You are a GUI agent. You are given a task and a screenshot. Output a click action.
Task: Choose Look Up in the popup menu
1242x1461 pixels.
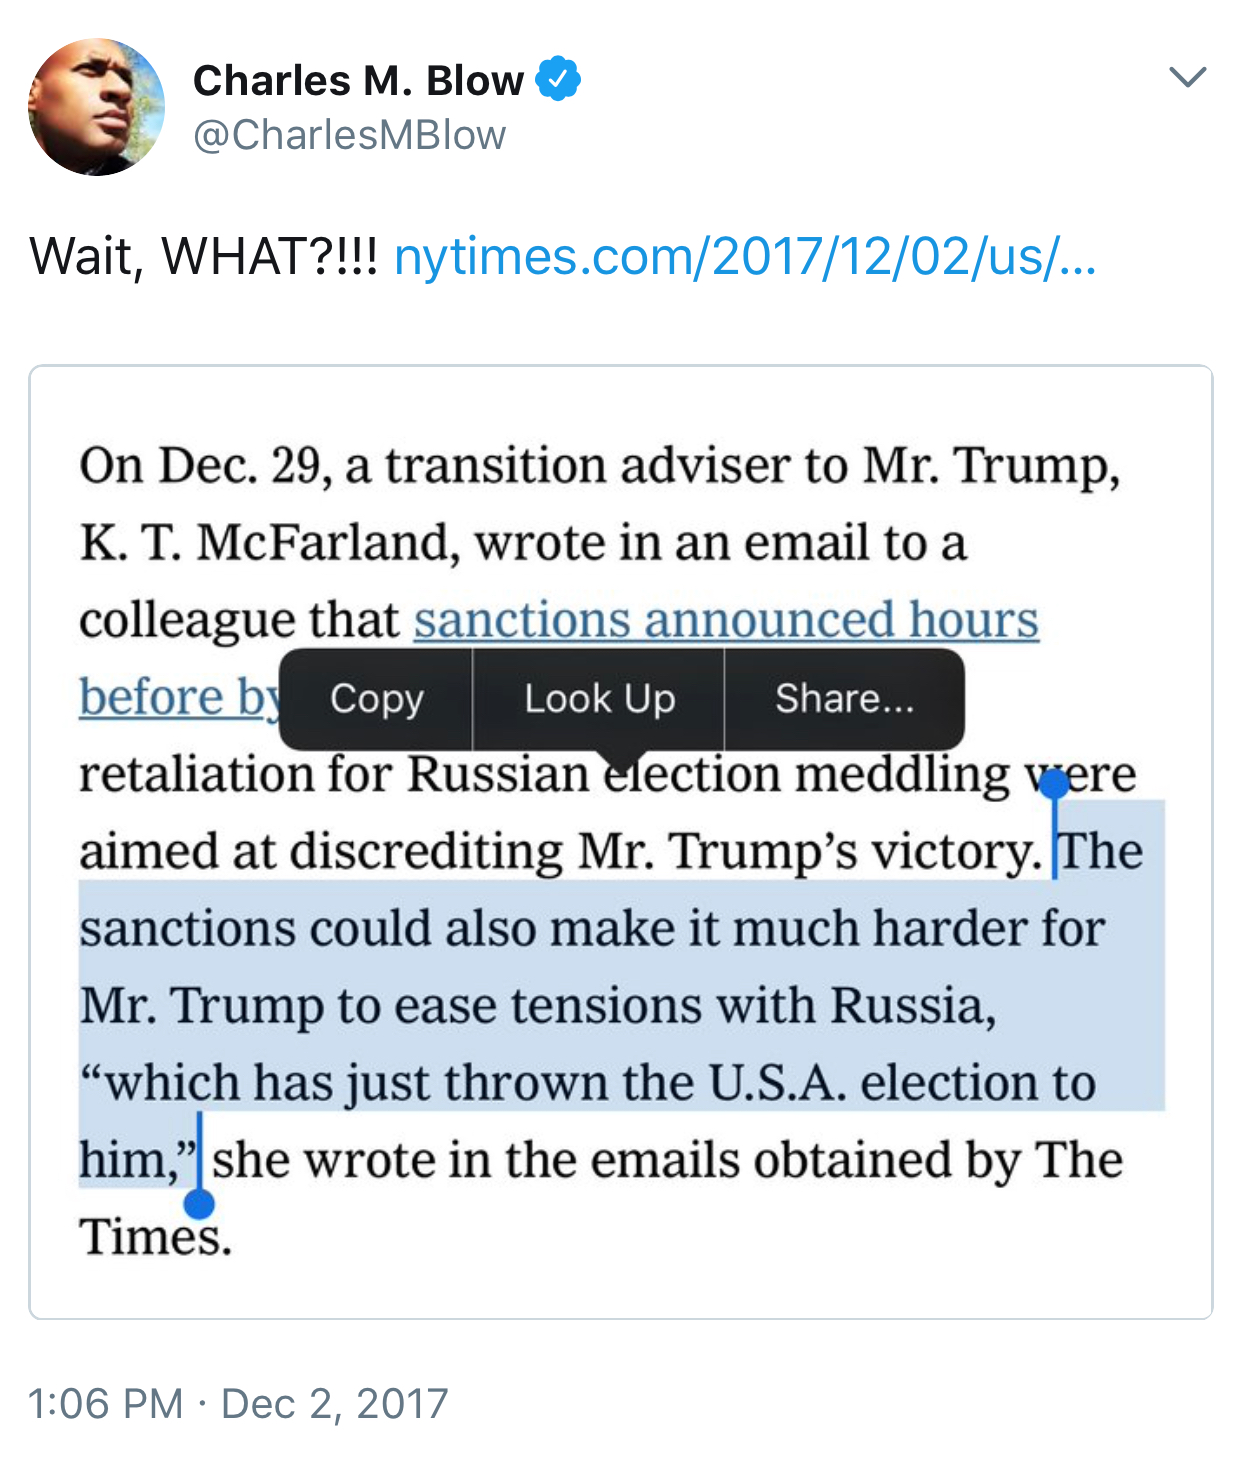point(599,698)
